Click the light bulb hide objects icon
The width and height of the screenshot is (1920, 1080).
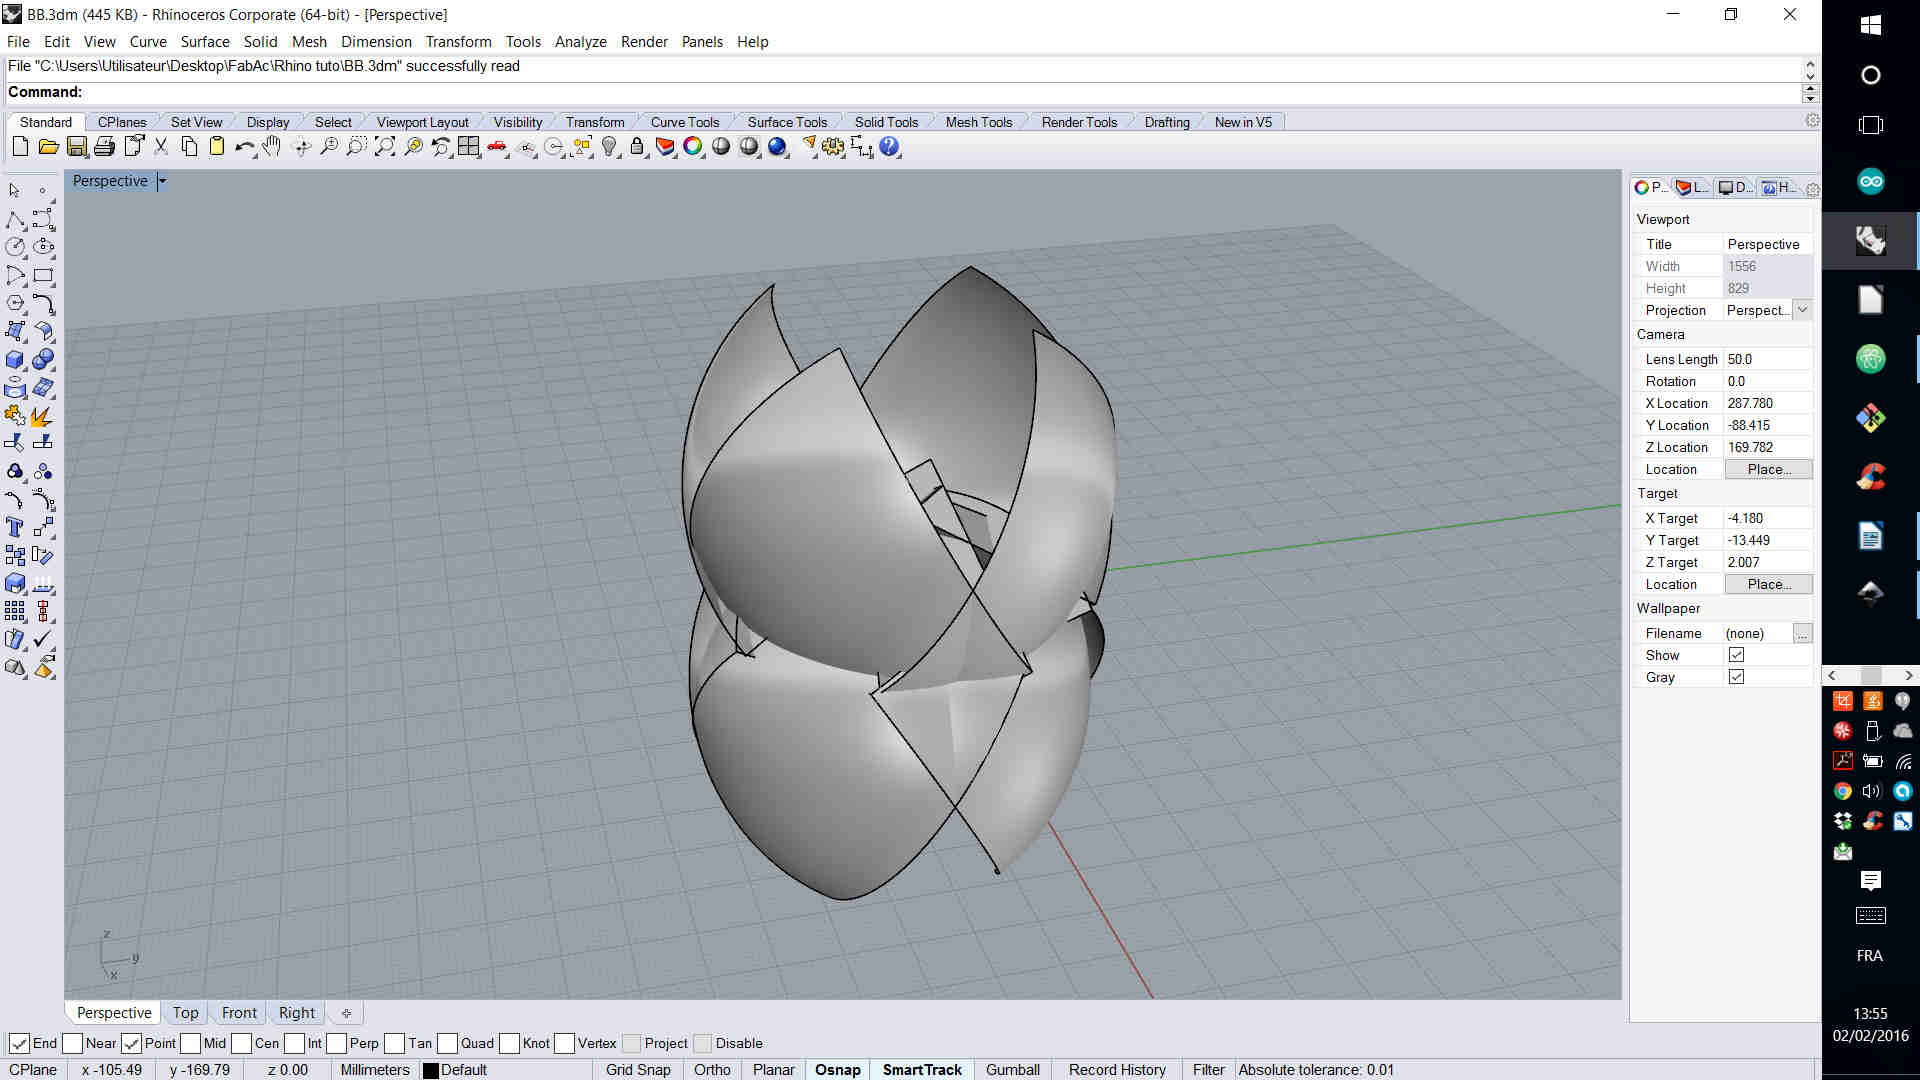tap(609, 147)
